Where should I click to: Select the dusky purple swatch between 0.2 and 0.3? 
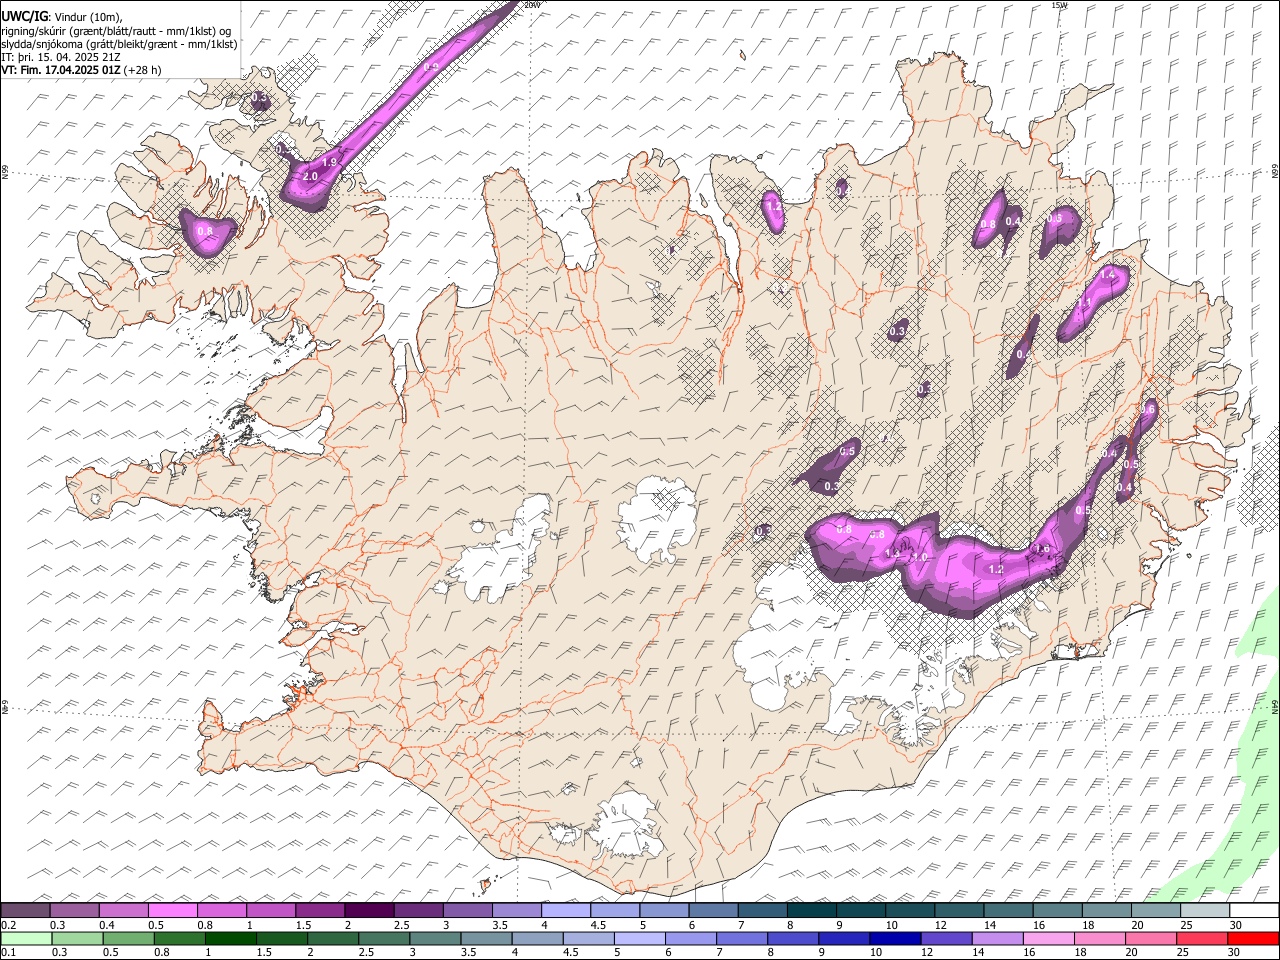point(25,910)
